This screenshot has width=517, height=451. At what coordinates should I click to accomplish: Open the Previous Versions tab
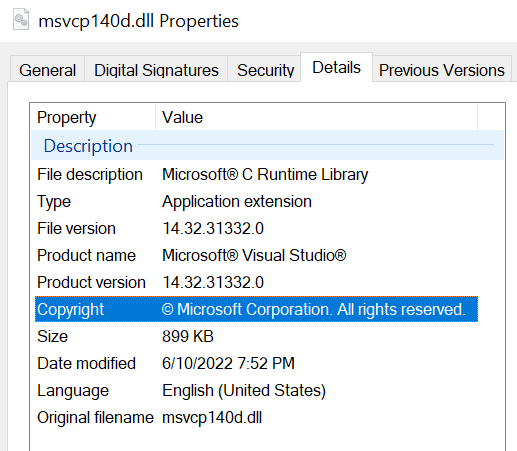(x=442, y=69)
